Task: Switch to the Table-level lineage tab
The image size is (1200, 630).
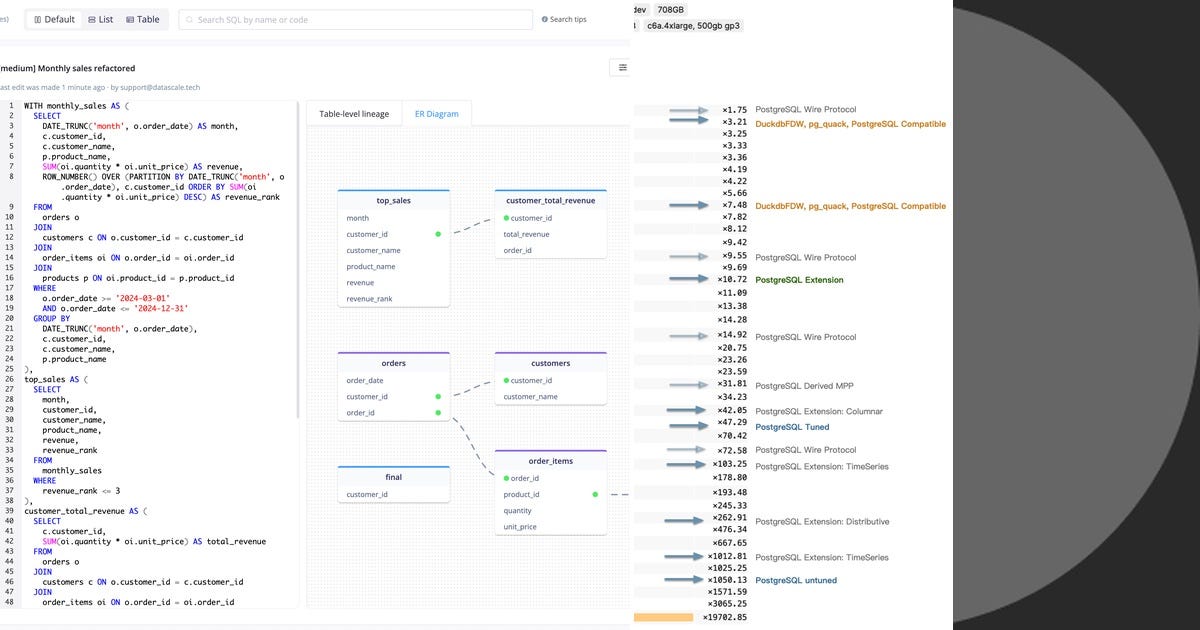Action: coord(354,113)
